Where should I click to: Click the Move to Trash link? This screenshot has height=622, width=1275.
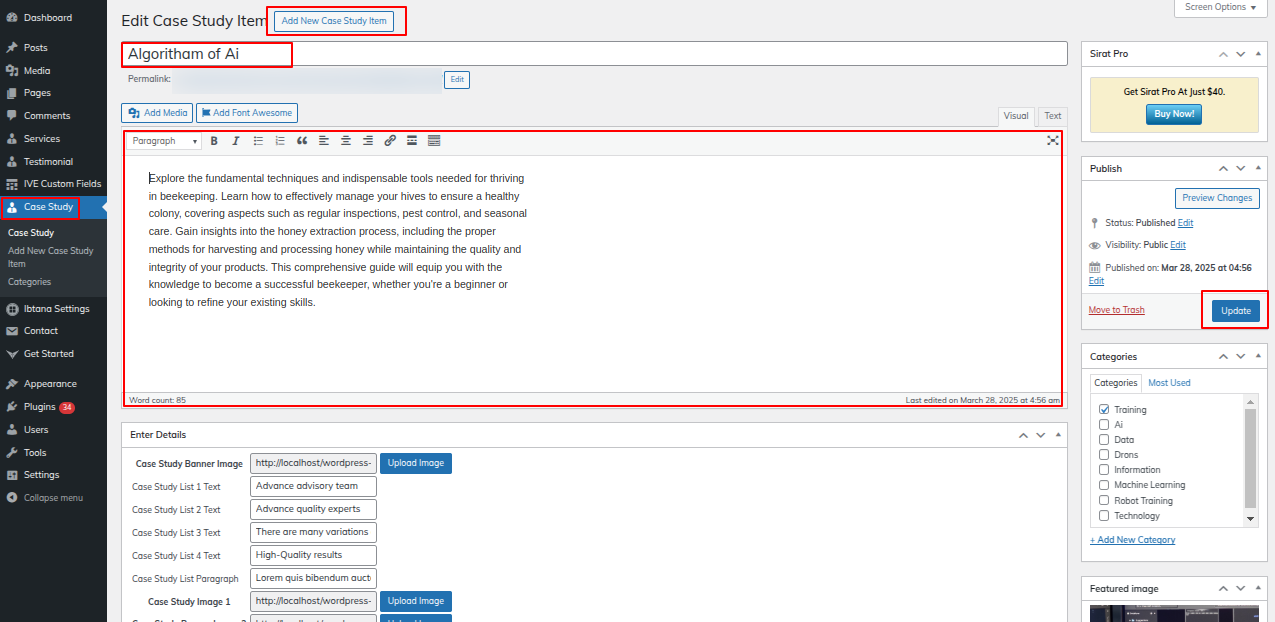pos(1116,310)
